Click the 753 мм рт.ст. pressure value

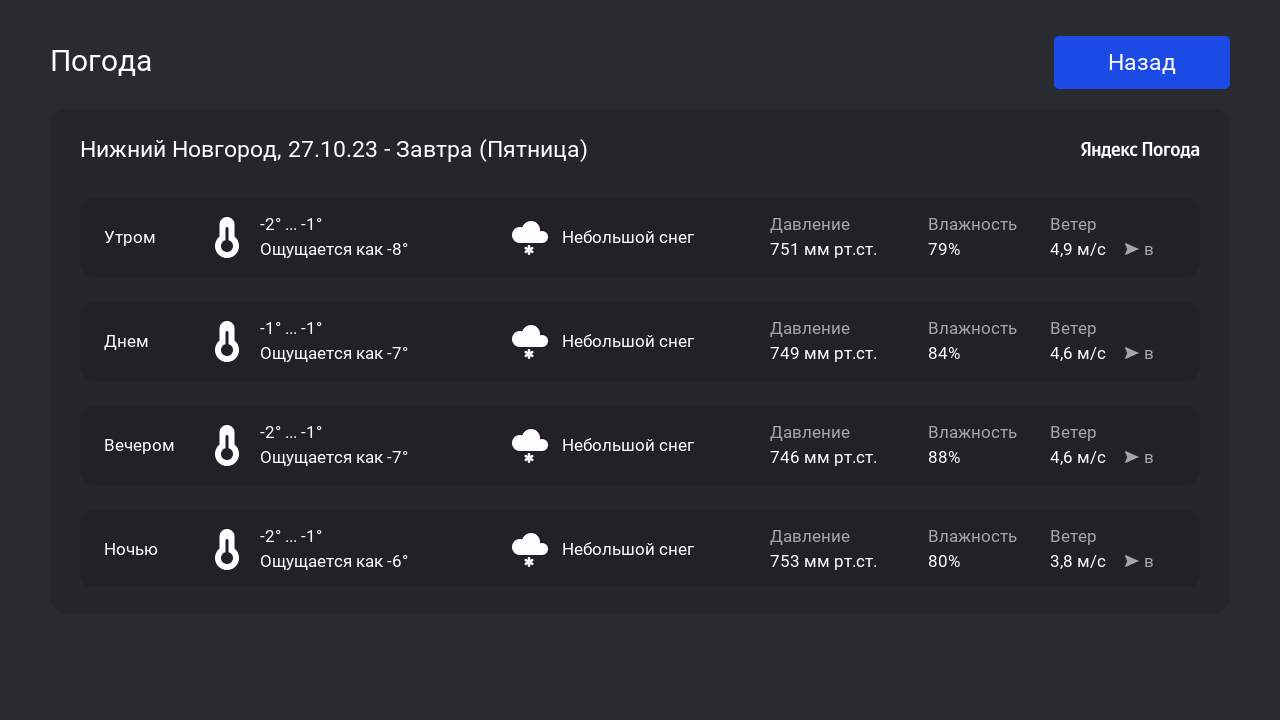pos(823,561)
